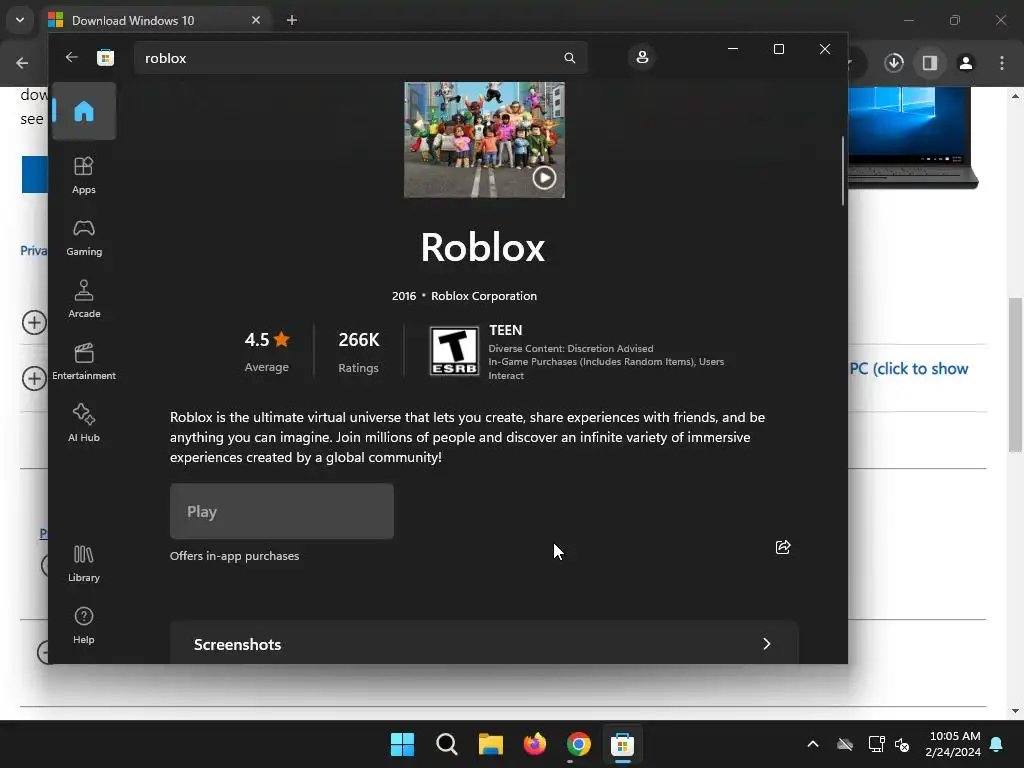Click the Roblox Corporation publisher link

click(484, 296)
